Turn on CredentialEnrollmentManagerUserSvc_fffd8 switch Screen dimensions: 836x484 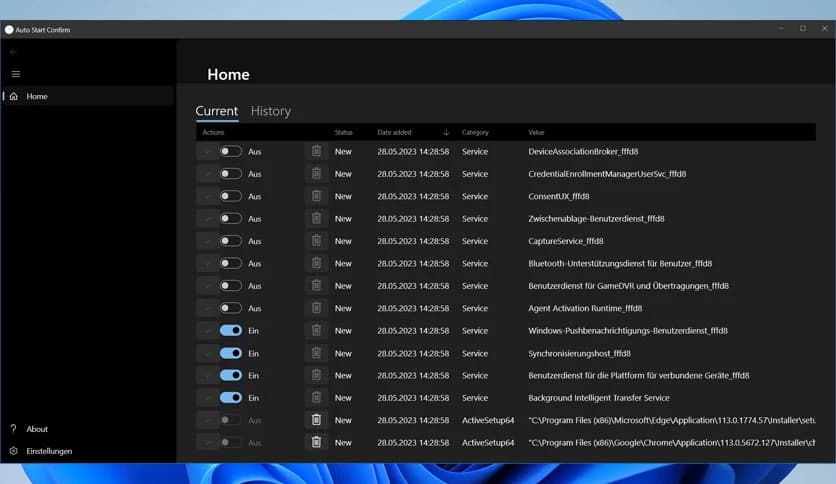[x=231, y=174]
